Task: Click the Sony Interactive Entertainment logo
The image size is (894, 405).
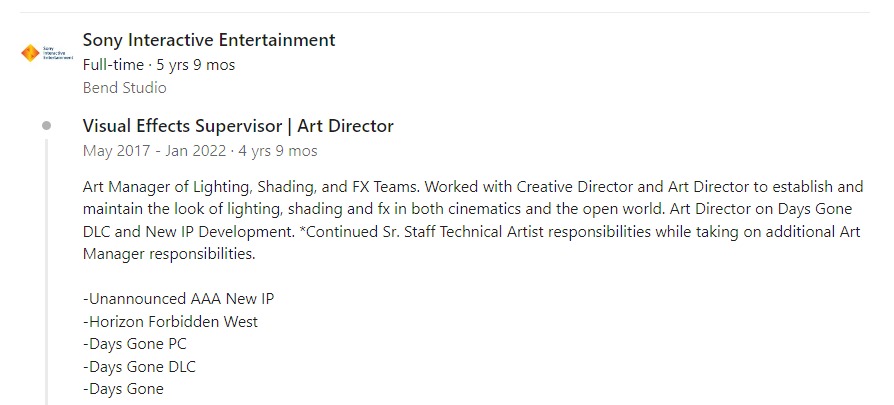Action: click(47, 53)
